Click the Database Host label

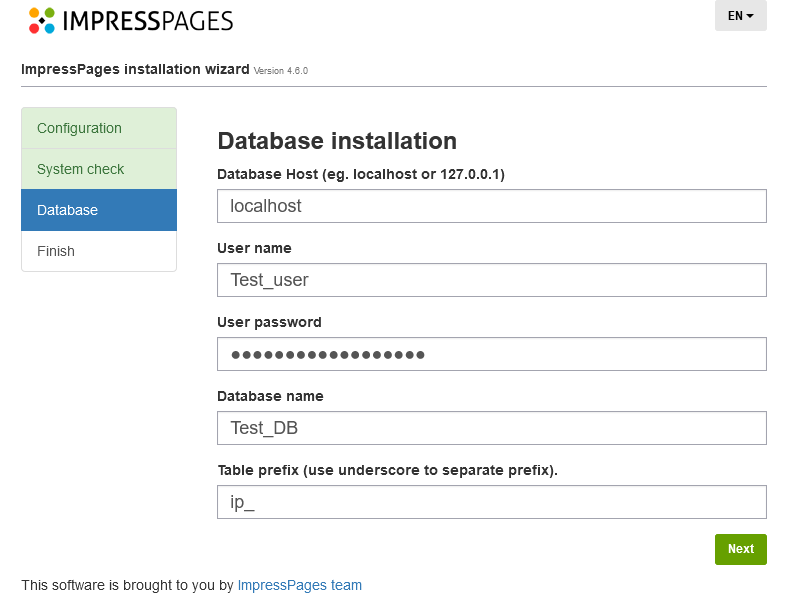361,174
